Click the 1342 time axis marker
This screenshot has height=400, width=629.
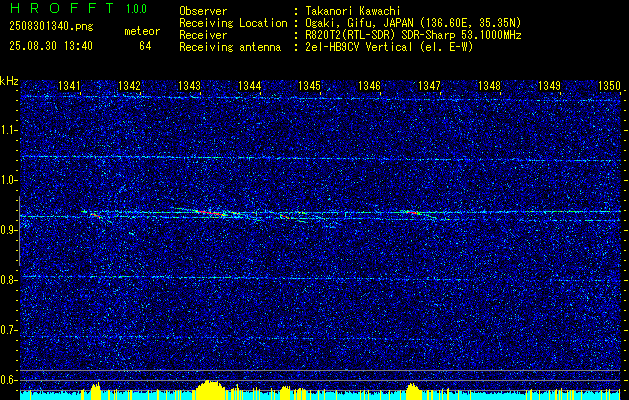click(x=129, y=86)
